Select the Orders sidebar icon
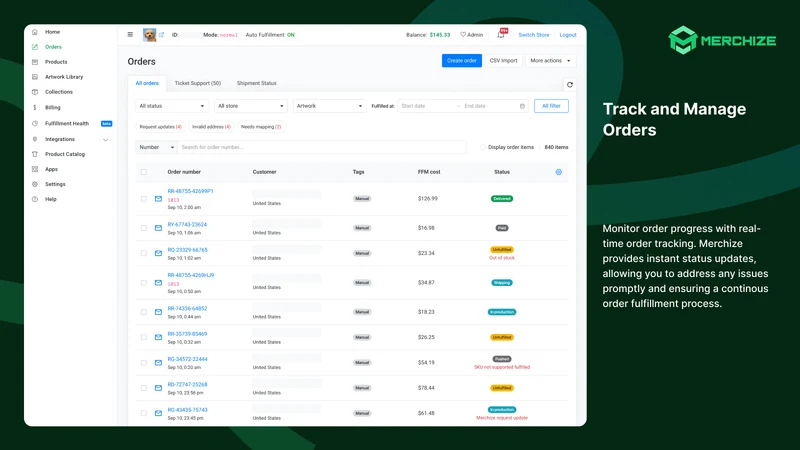 35,47
